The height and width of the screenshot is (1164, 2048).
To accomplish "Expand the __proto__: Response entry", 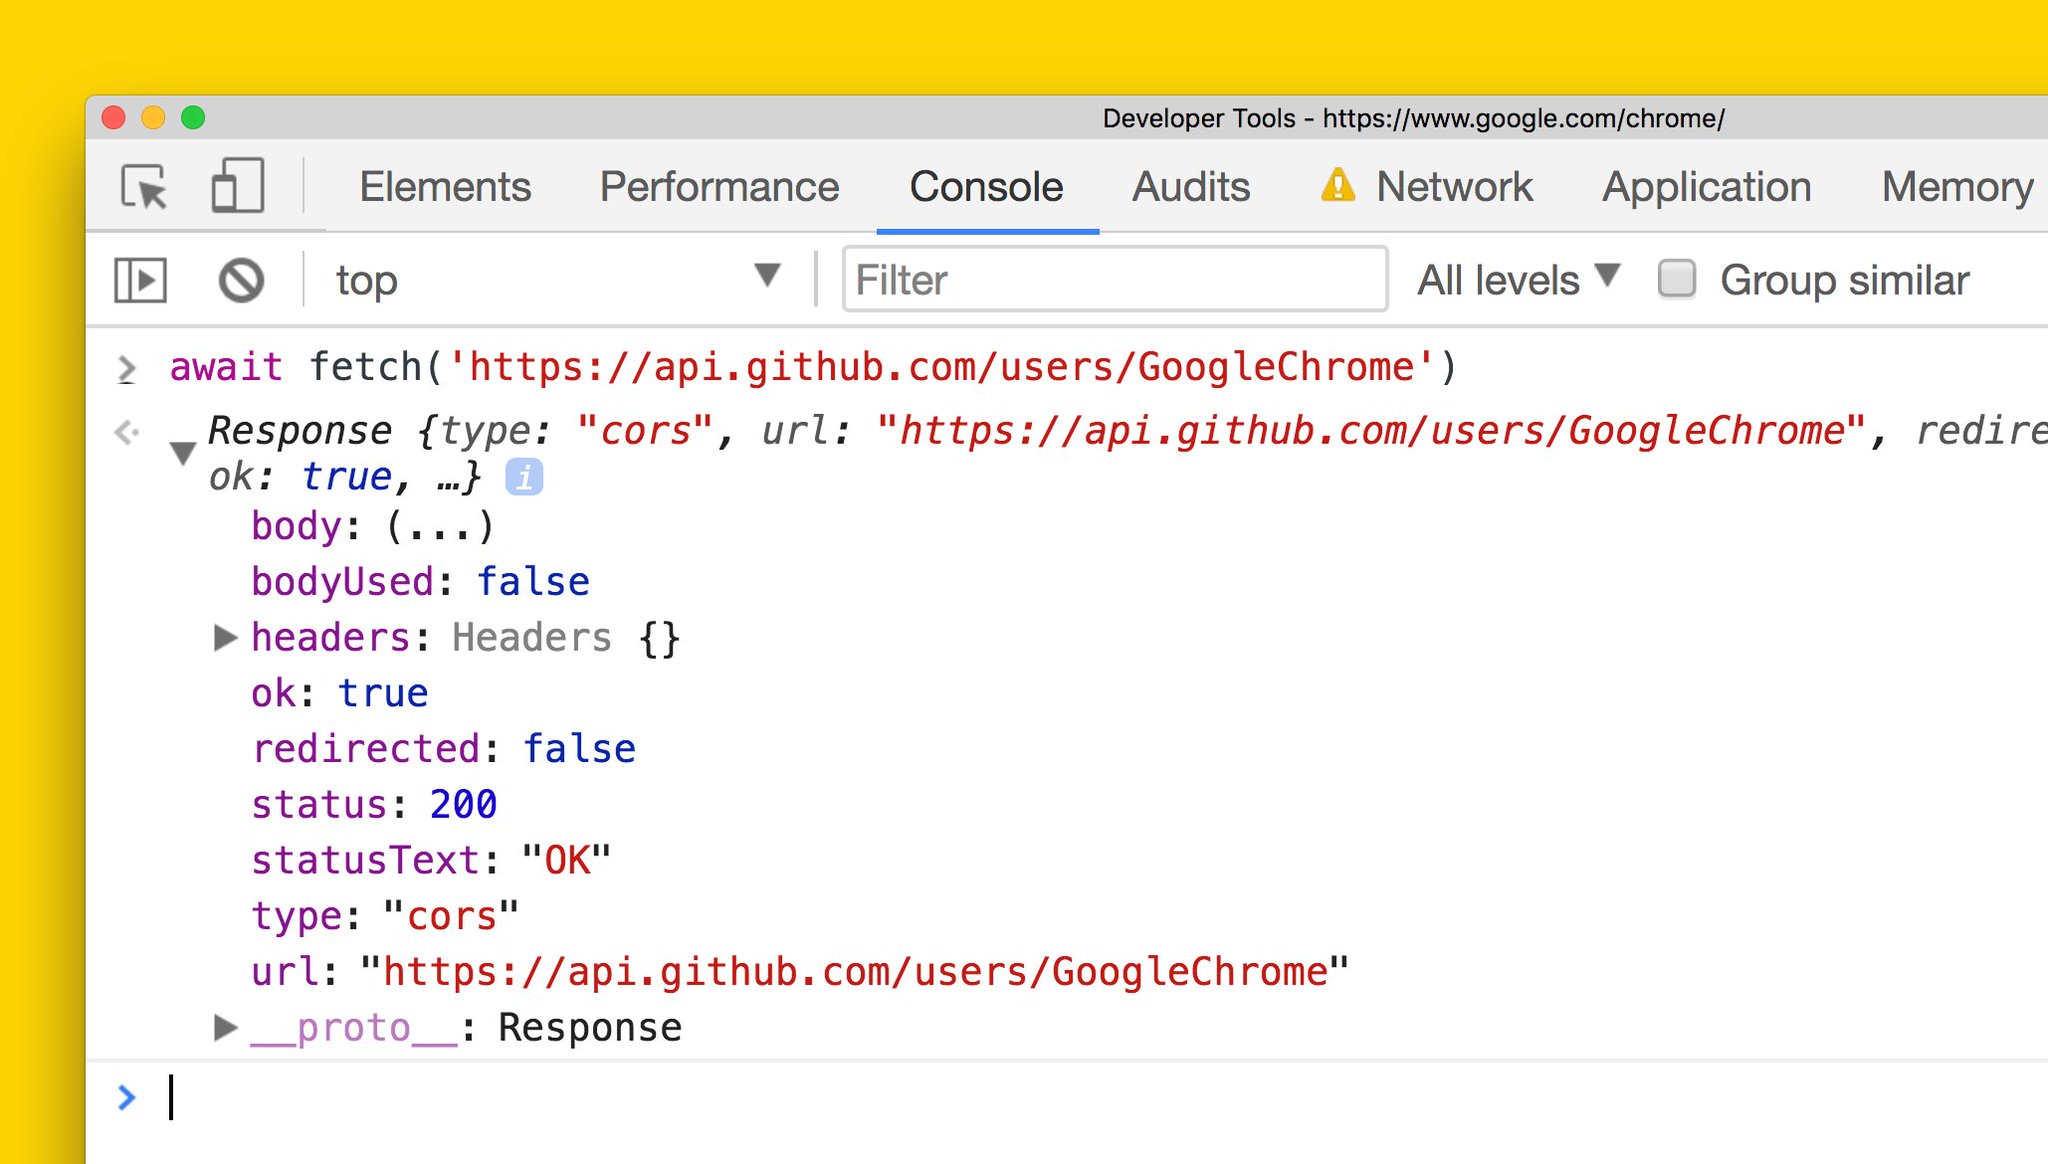I will (x=225, y=1027).
